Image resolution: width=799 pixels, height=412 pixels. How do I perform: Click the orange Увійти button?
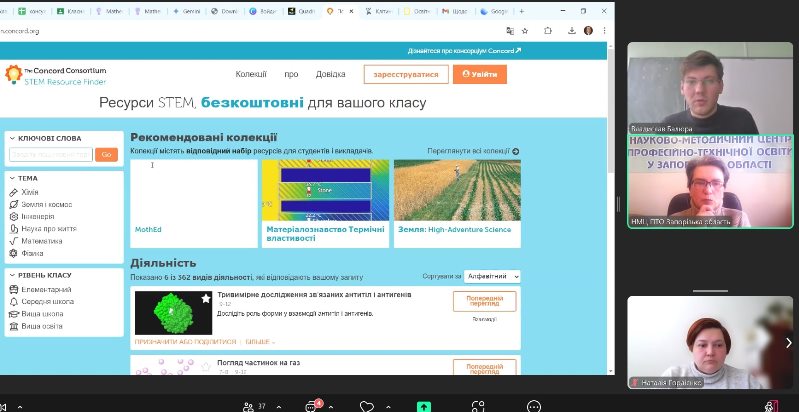(480, 74)
